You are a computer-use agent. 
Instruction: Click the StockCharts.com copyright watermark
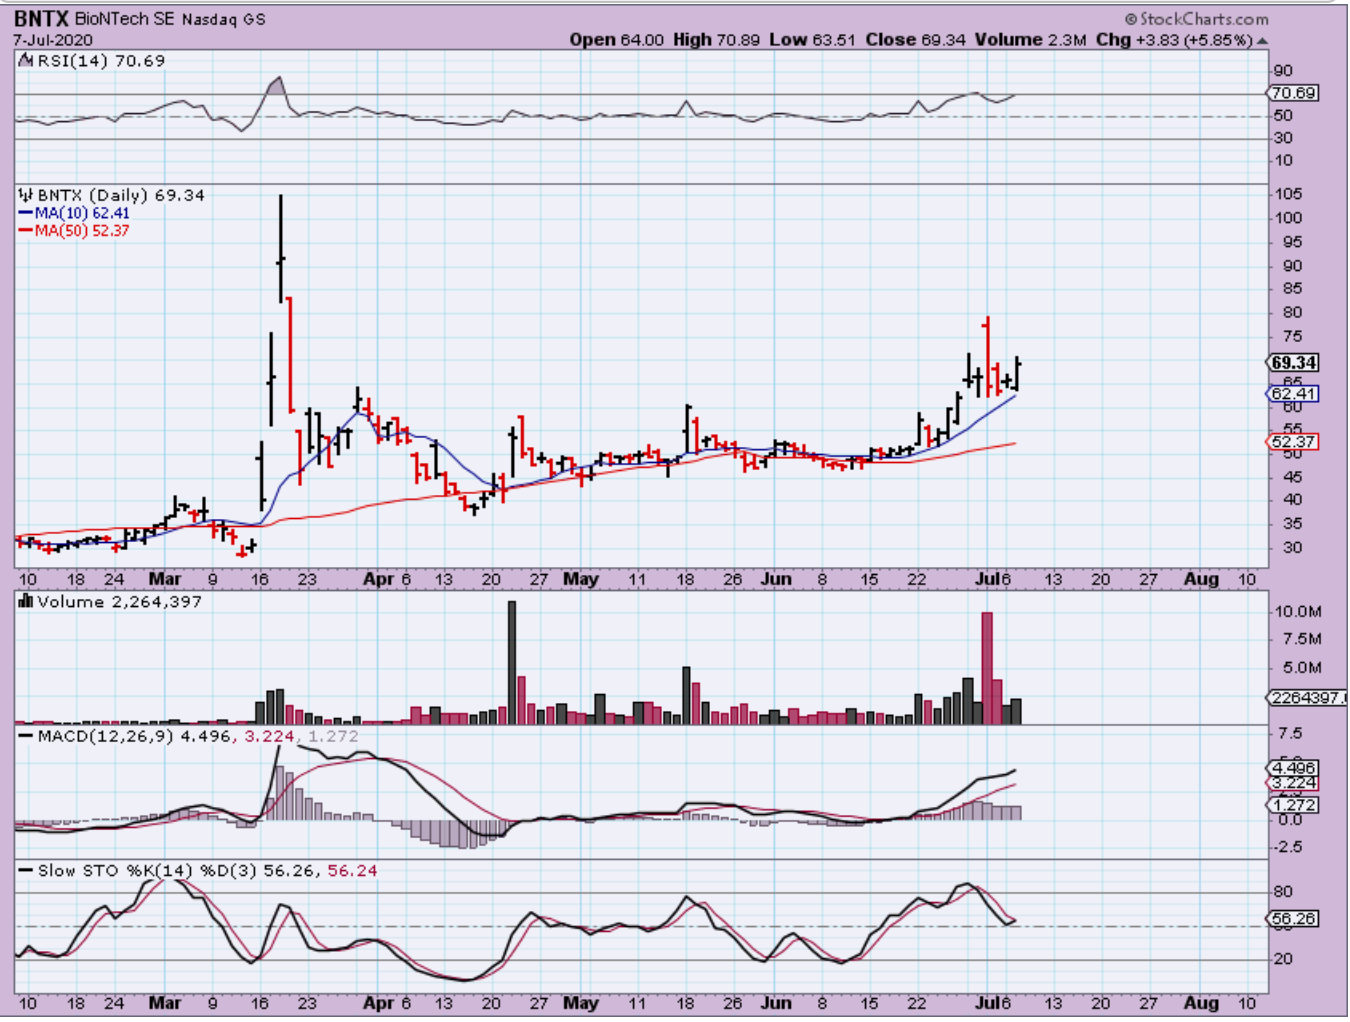[x=1196, y=19]
